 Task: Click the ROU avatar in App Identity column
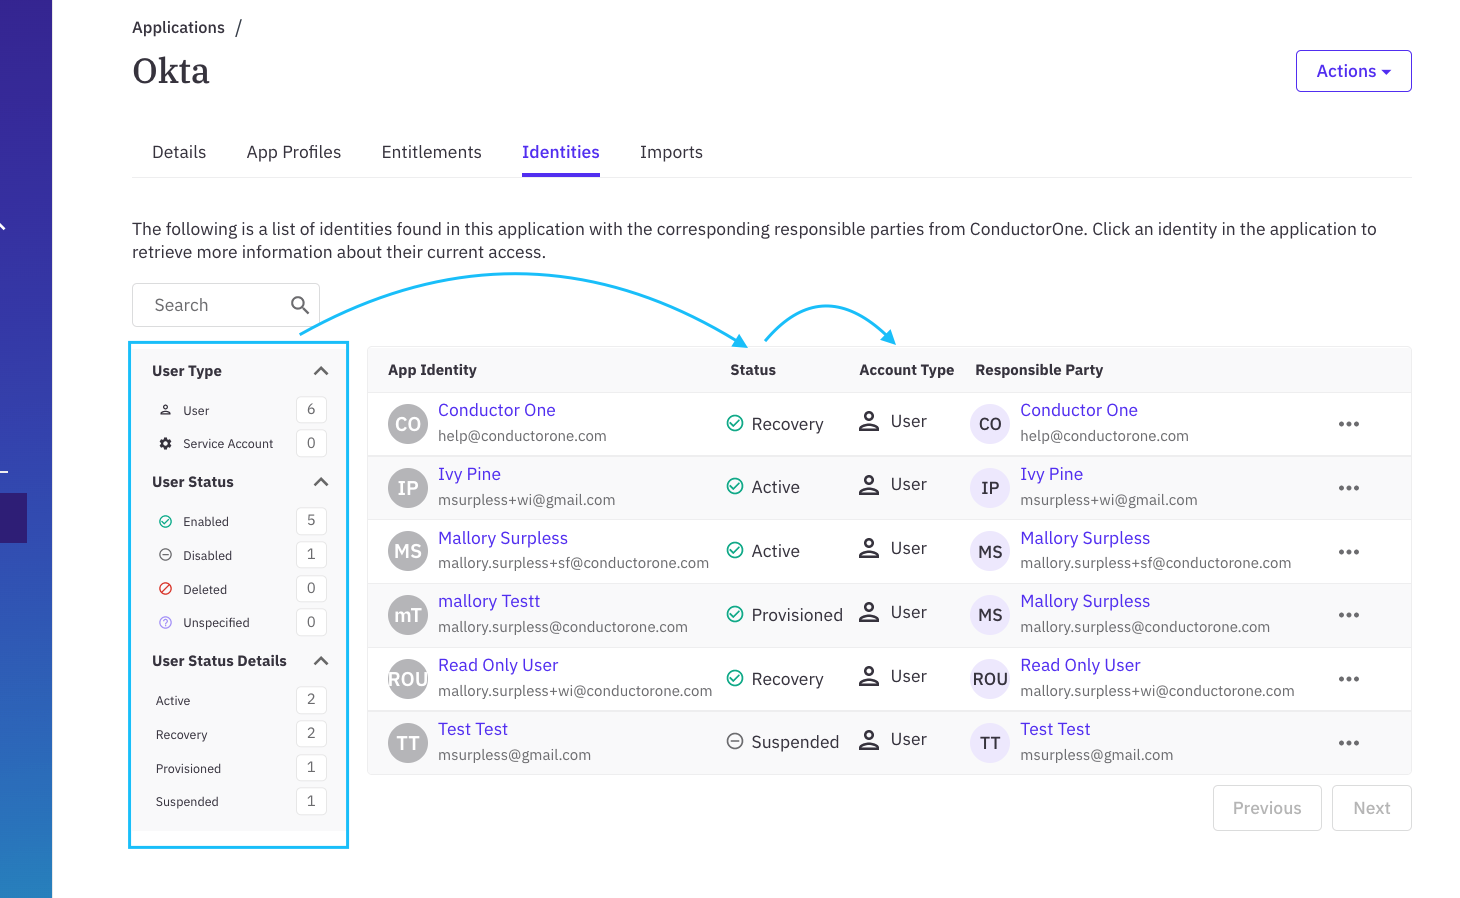click(408, 679)
